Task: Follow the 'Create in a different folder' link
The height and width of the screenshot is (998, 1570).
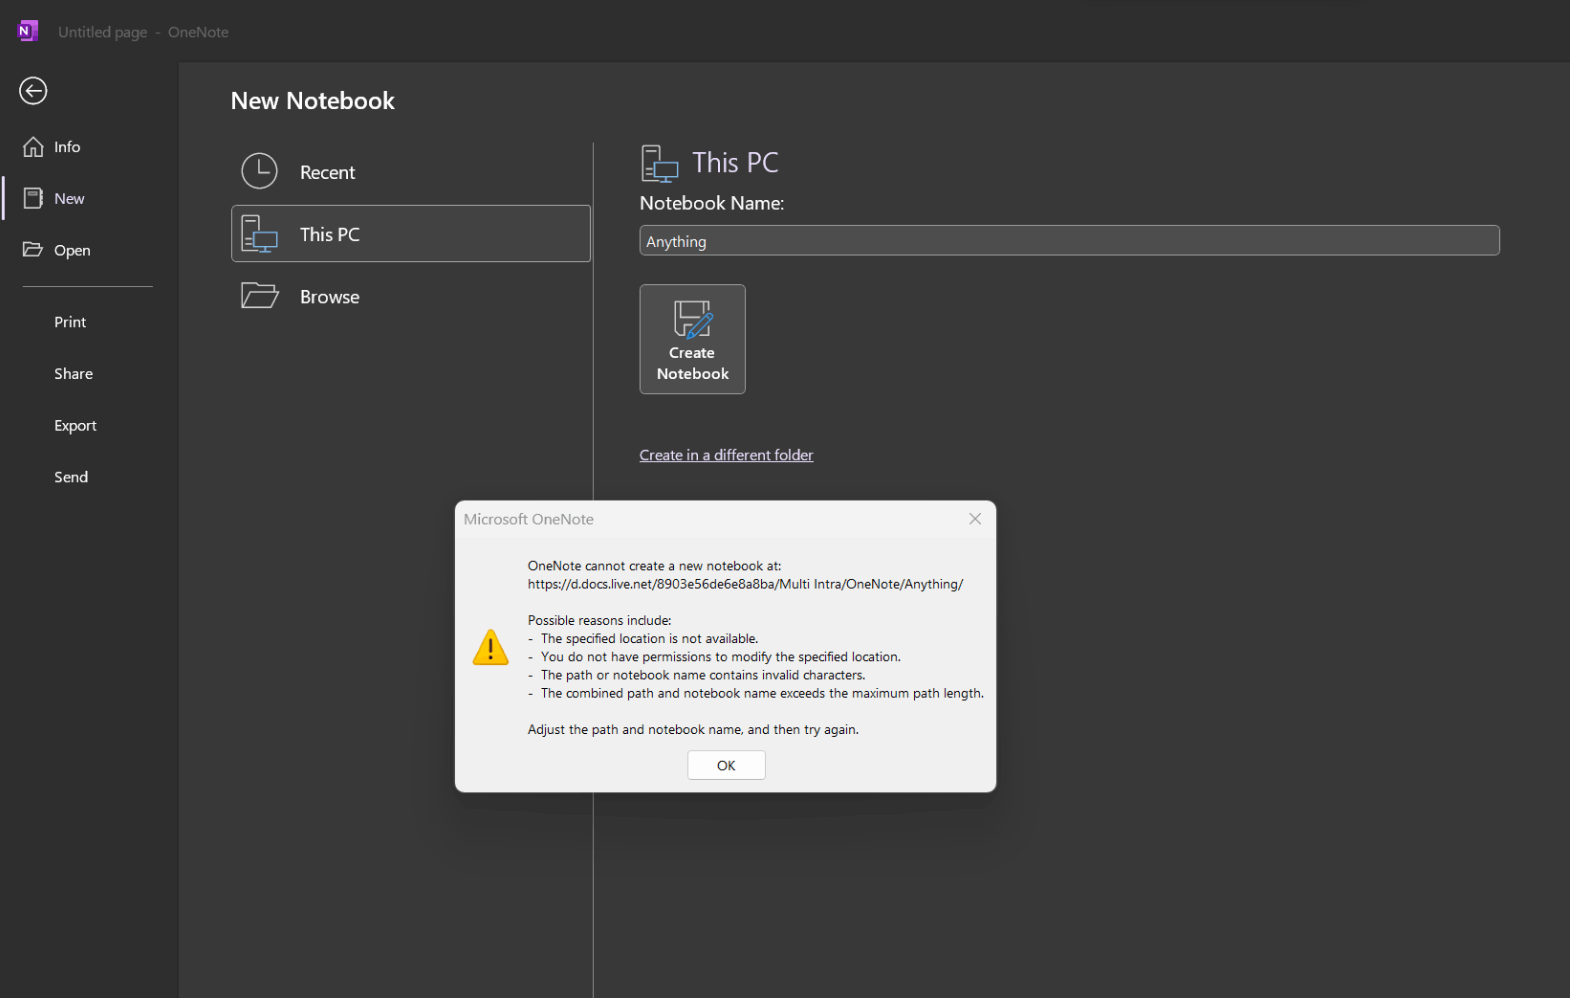Action: (x=726, y=455)
